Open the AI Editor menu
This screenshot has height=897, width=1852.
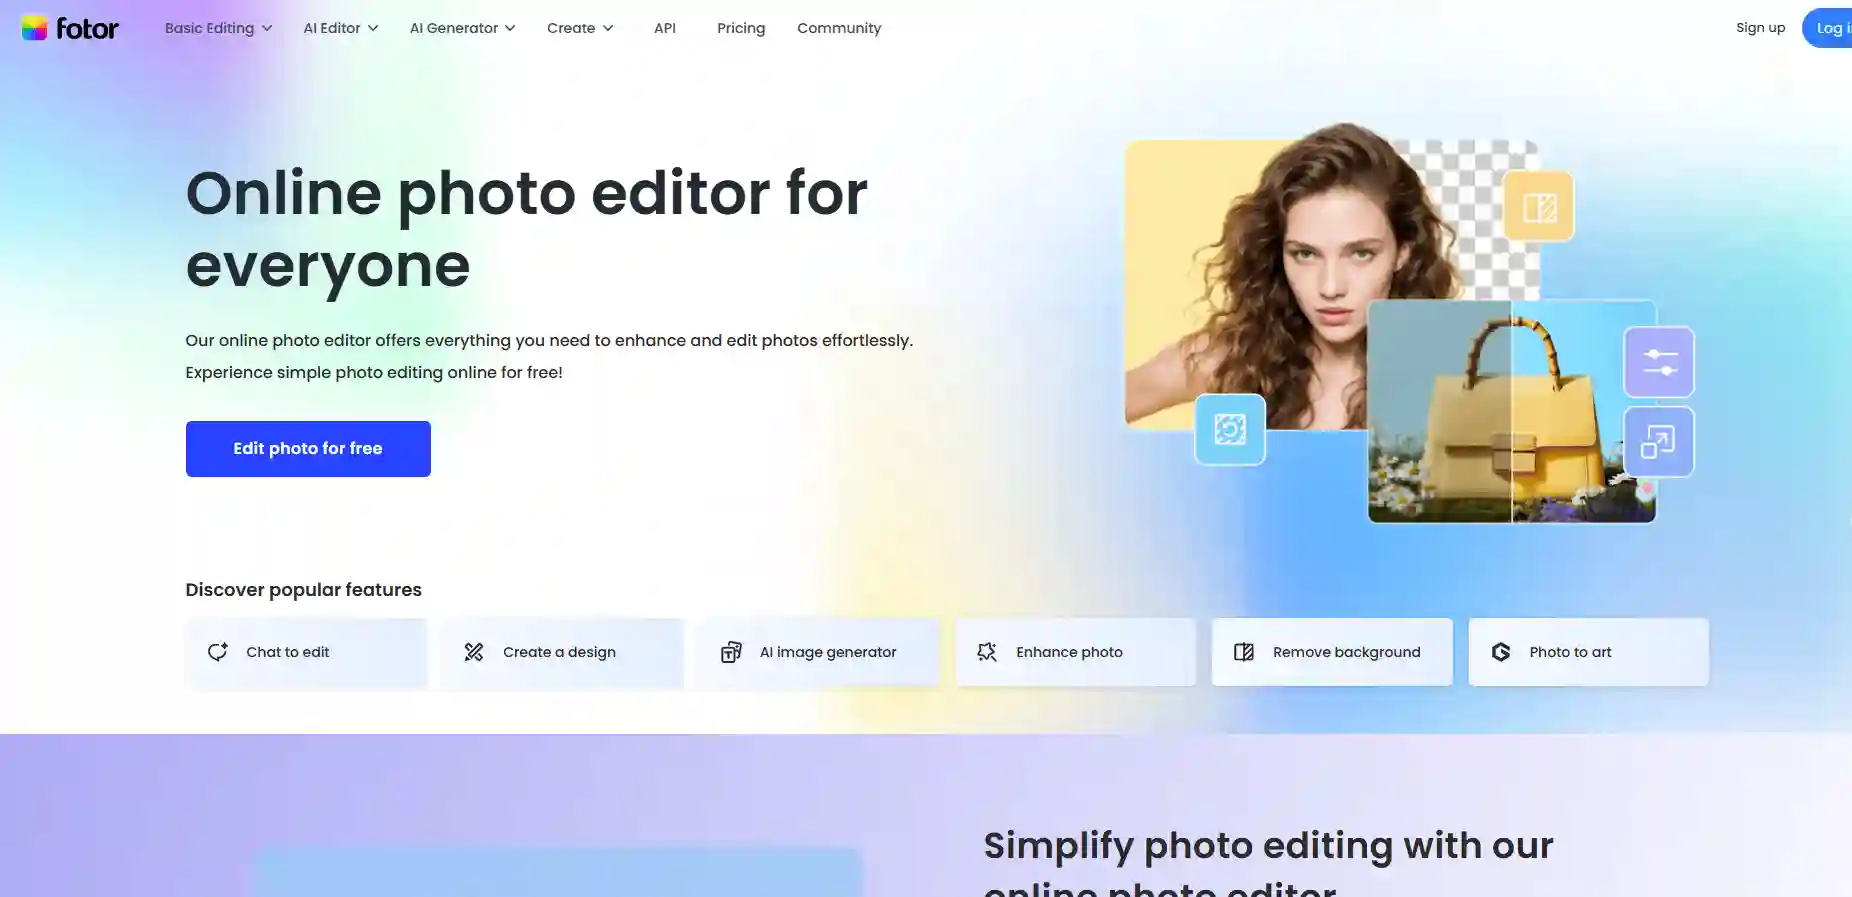click(341, 28)
